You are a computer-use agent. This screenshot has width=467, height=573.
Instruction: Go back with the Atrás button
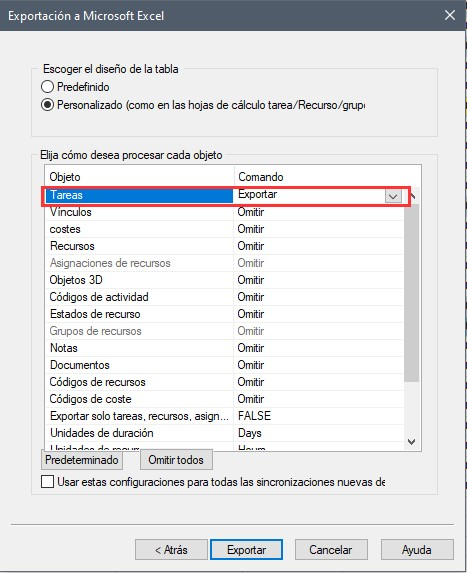tap(171, 550)
